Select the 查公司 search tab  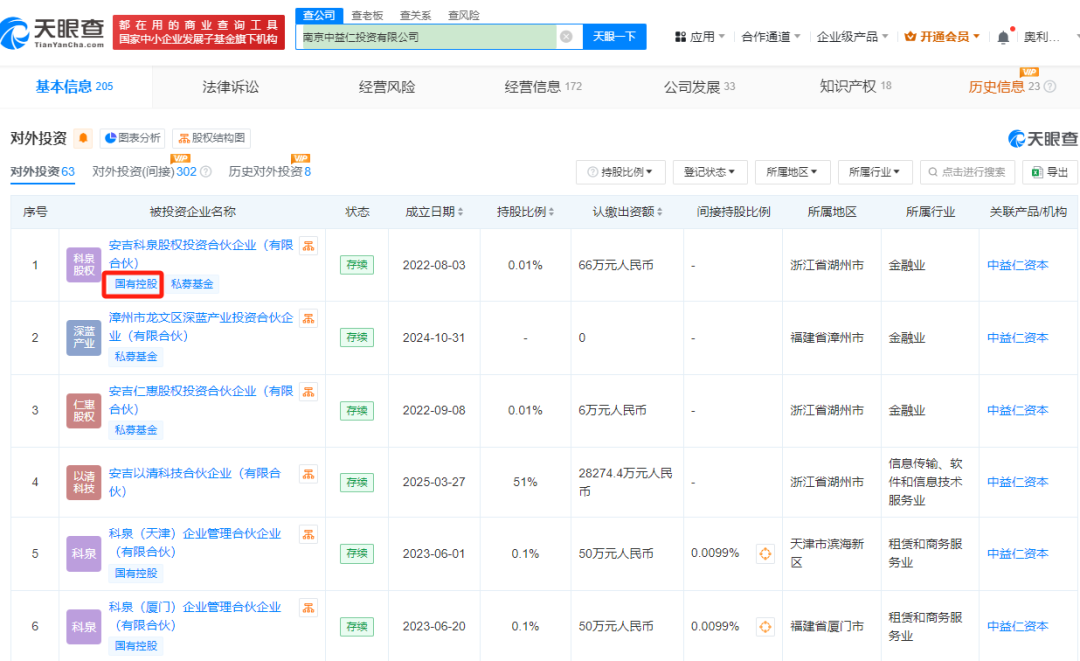319,15
